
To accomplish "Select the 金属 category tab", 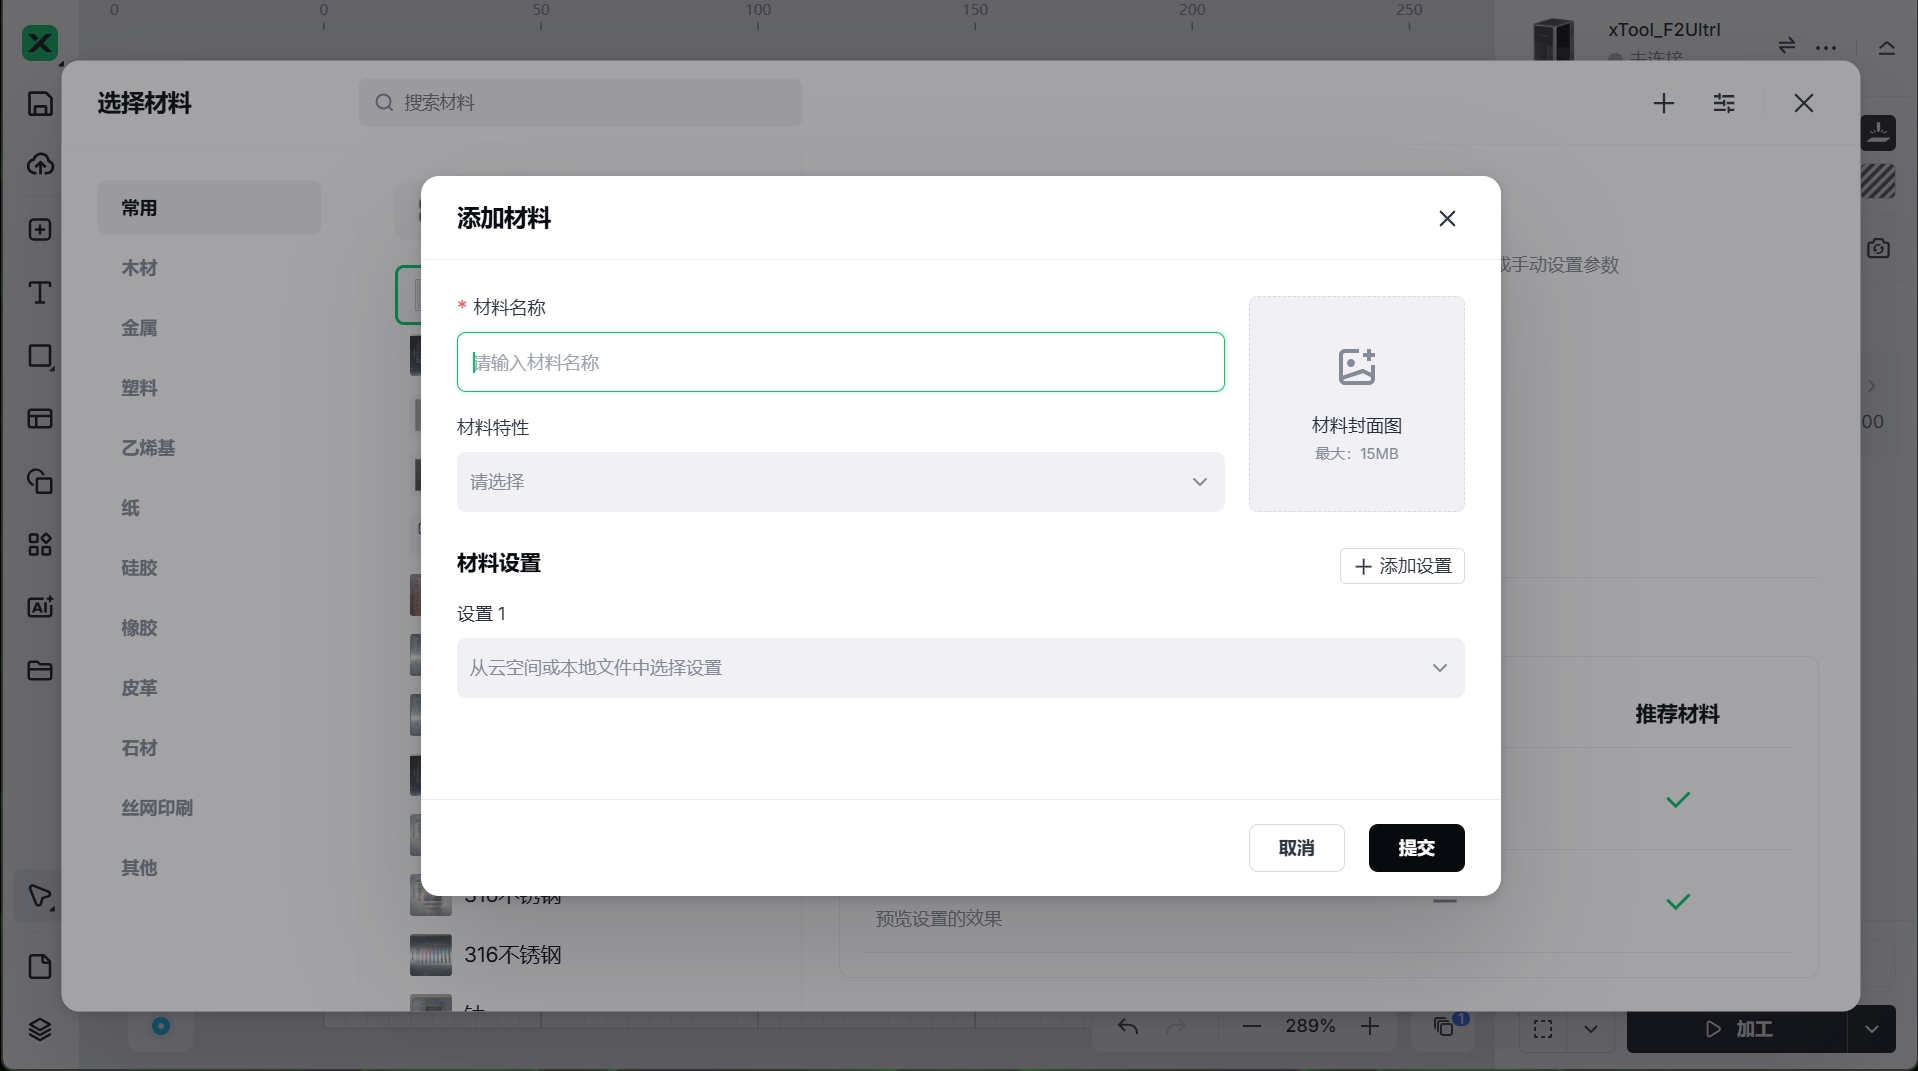I will (x=140, y=328).
